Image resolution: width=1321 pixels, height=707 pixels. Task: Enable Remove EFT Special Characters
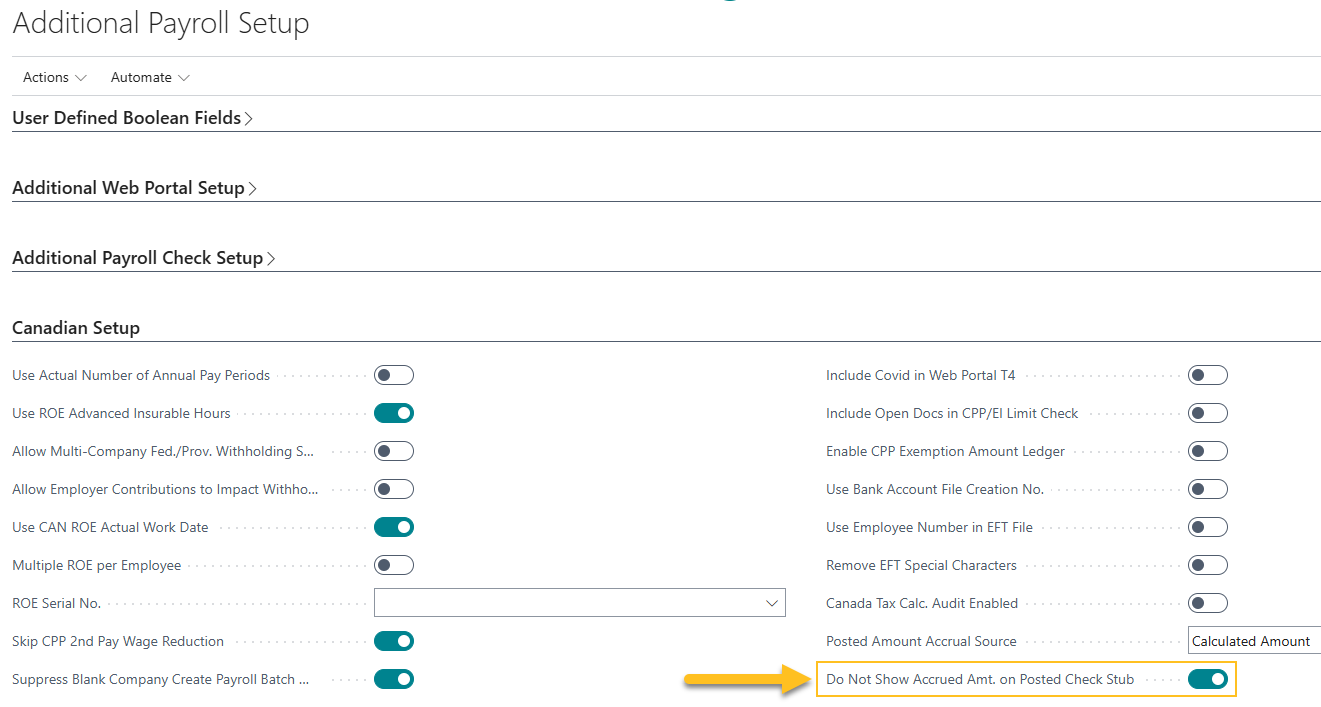[1207, 565]
